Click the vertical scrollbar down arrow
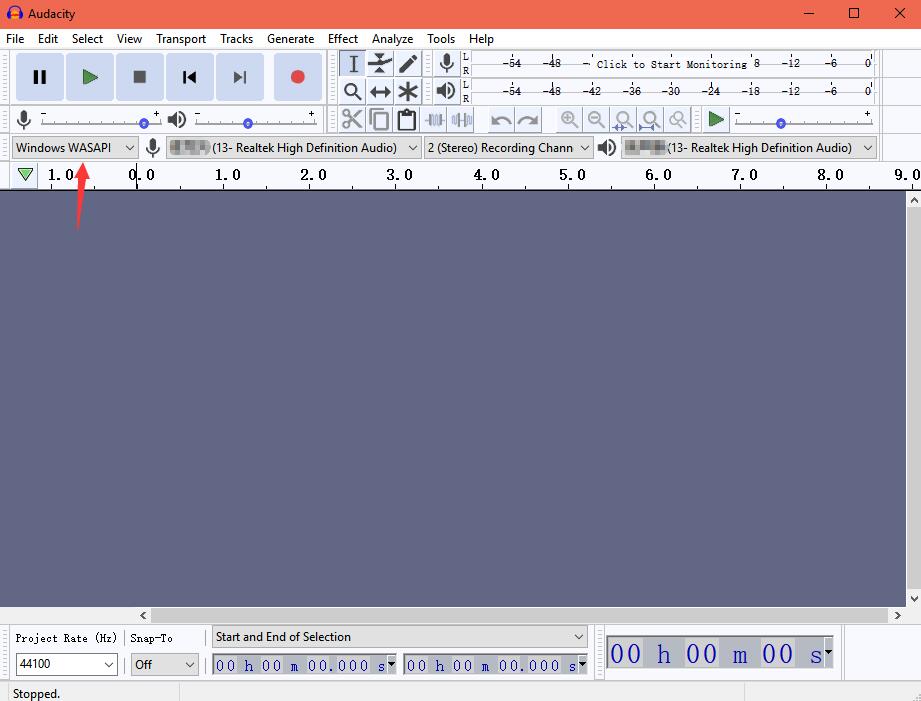The image size is (921, 701). coord(914,599)
